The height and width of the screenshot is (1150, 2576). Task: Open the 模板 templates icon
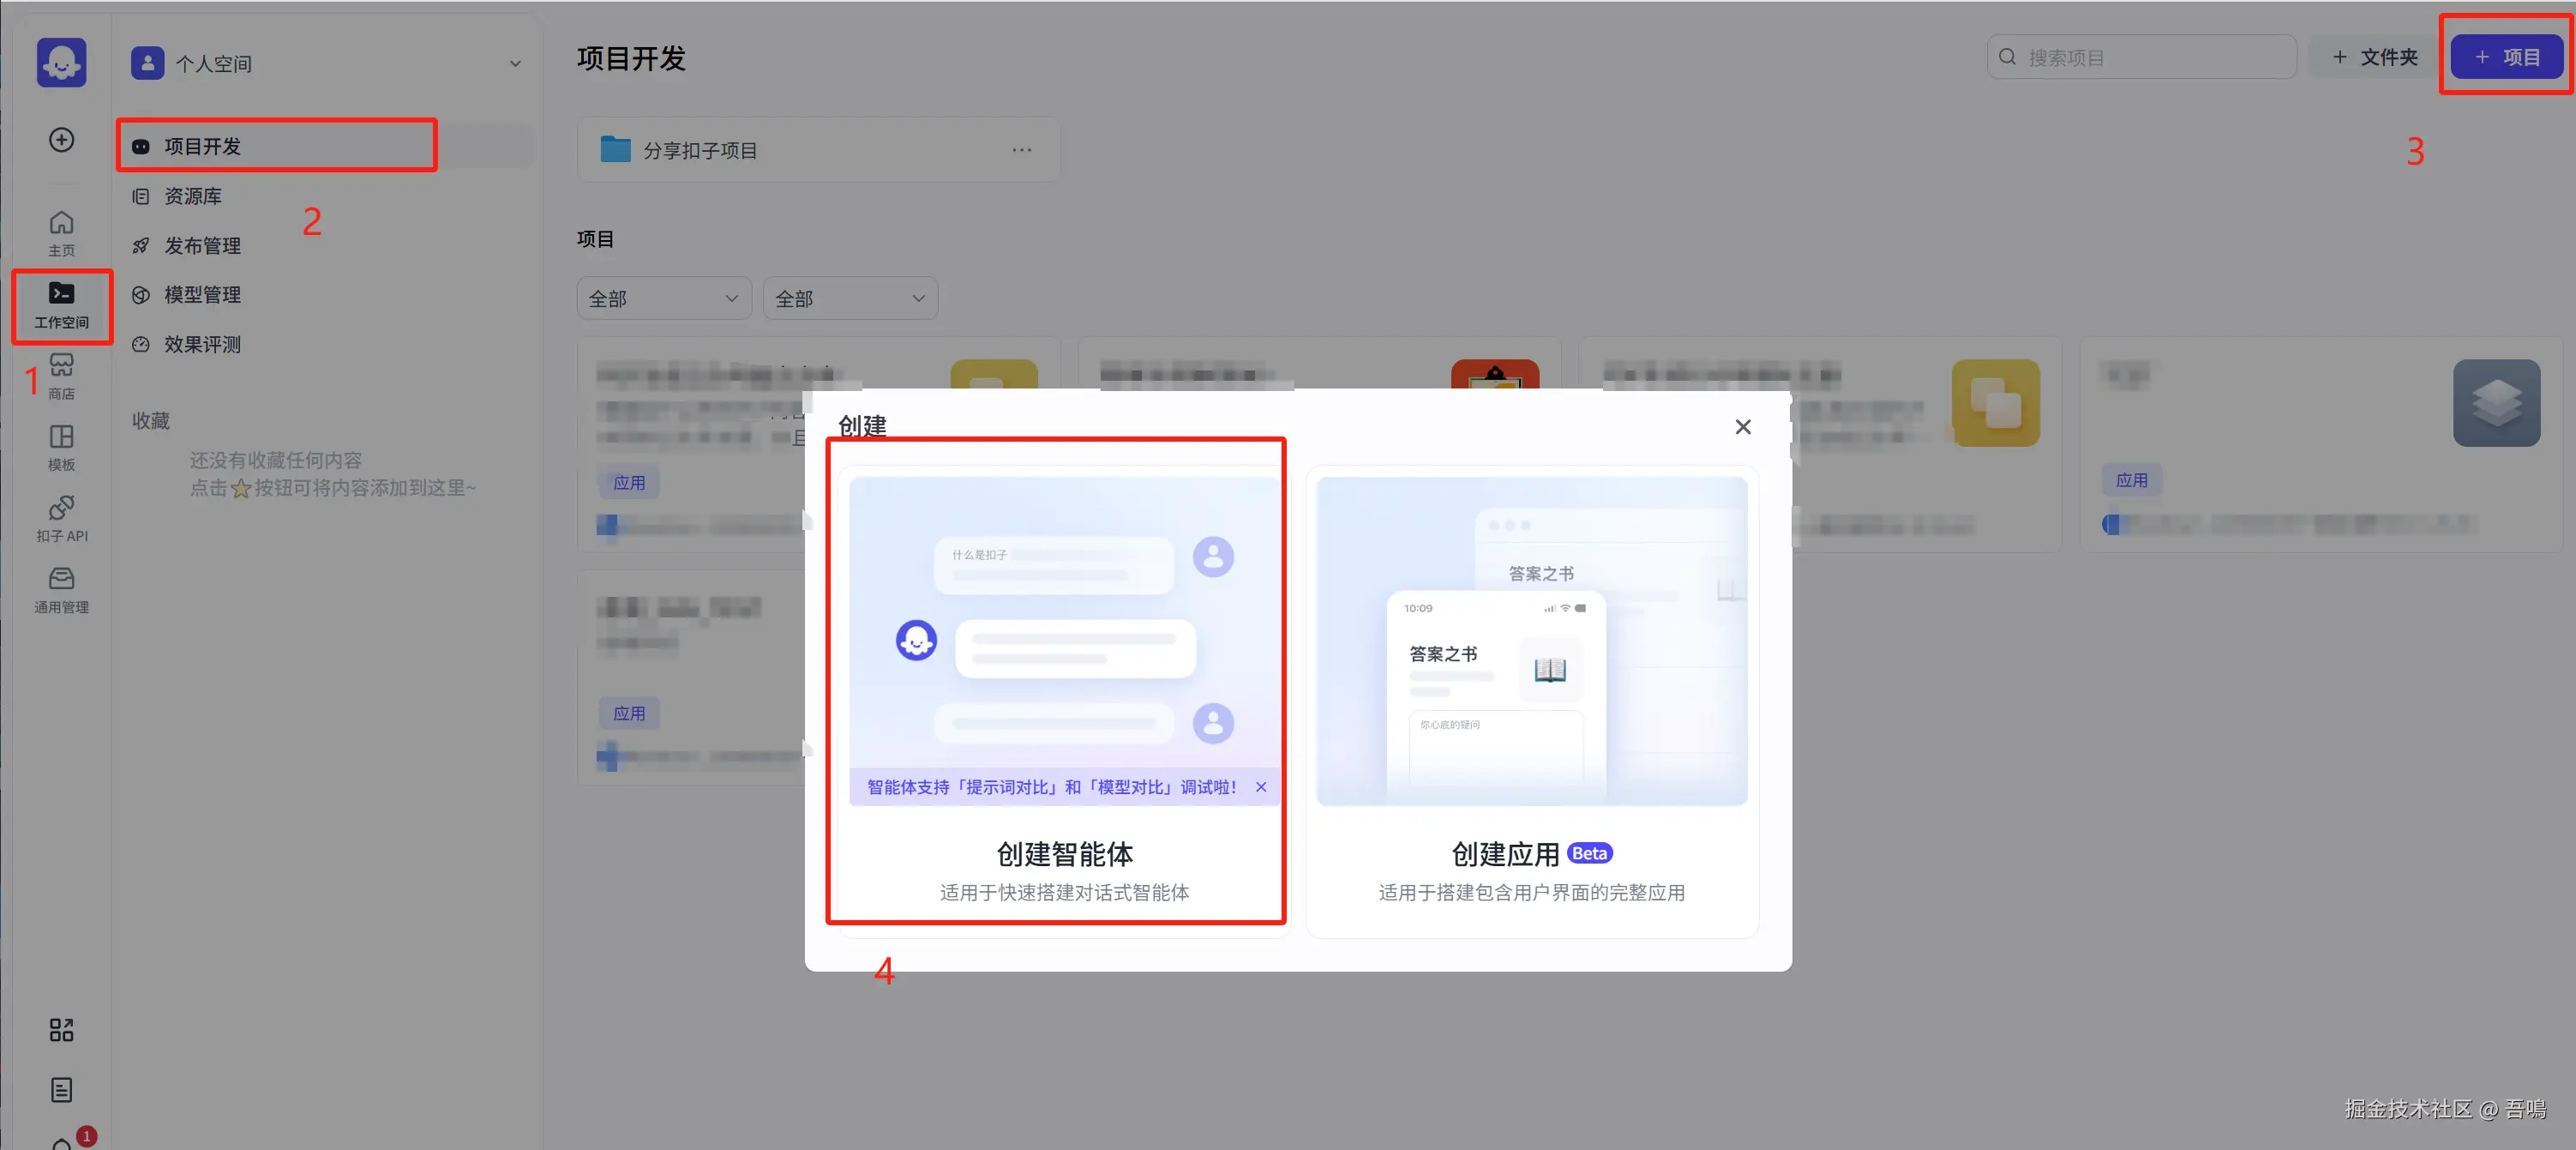[61, 446]
